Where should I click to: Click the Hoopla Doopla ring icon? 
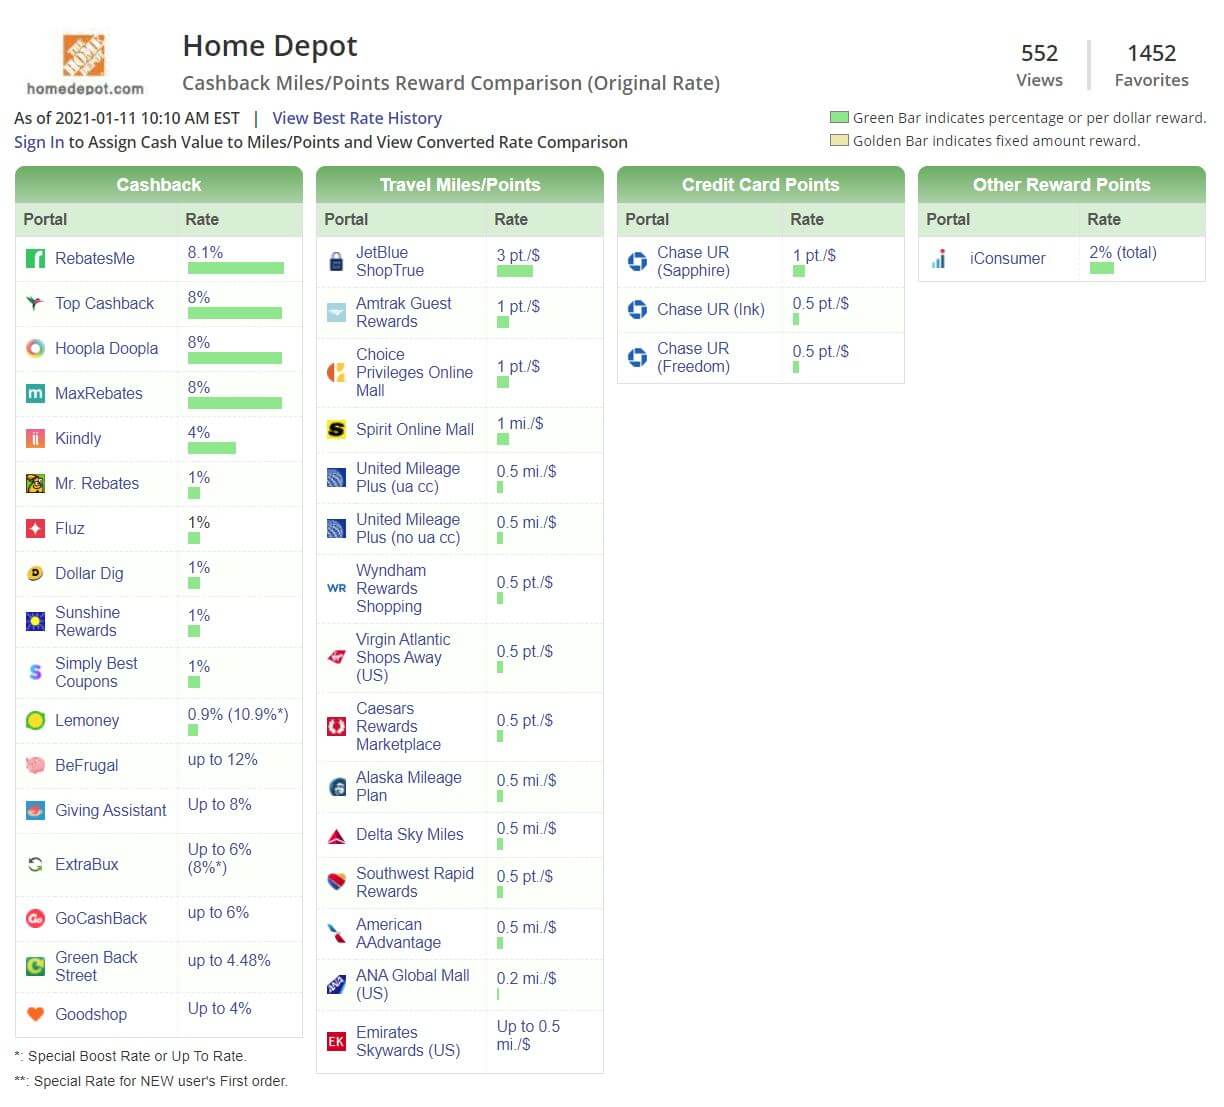35,348
